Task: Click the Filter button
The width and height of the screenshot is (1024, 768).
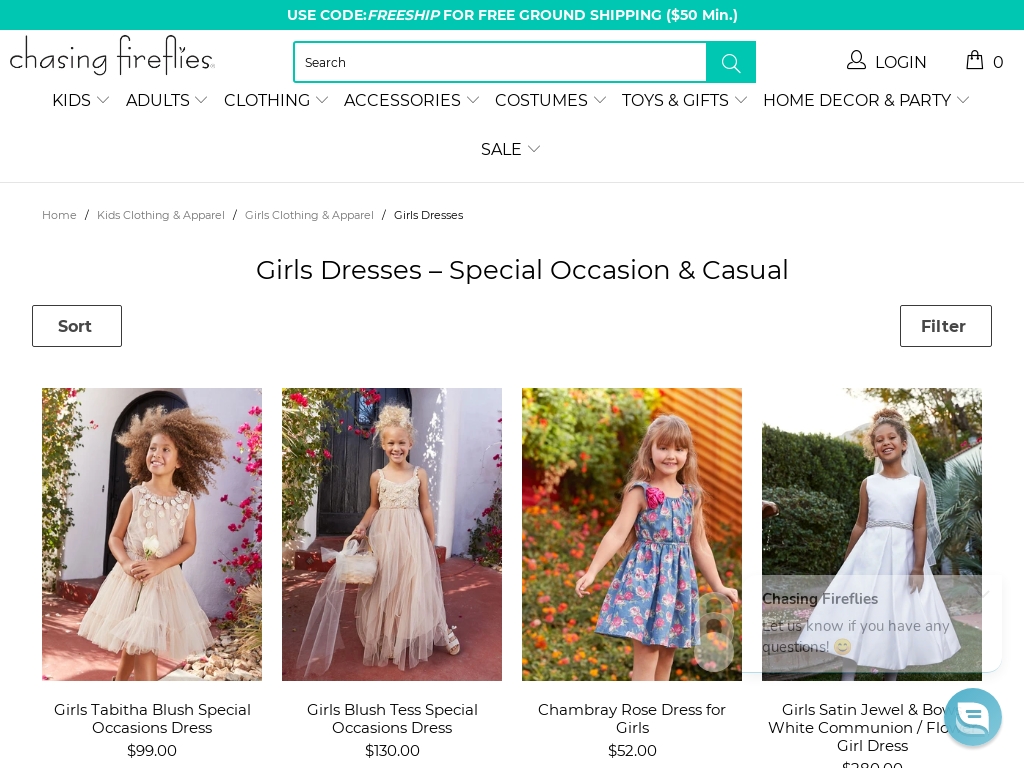Action: point(945,326)
